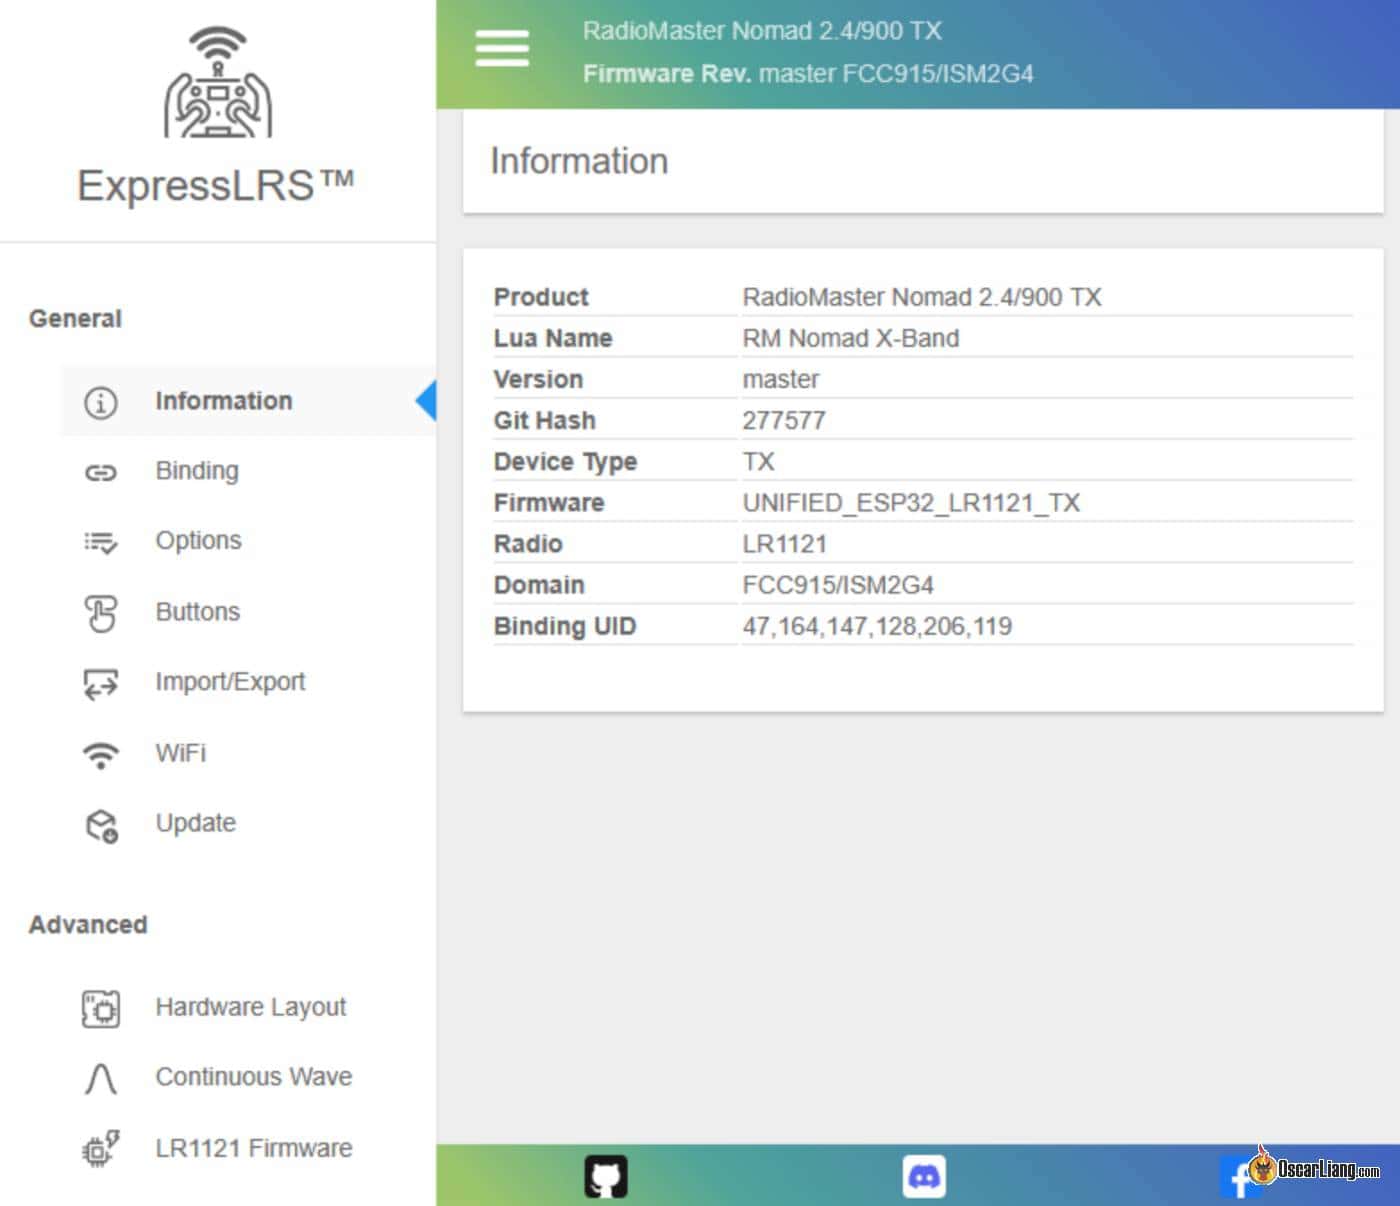Open the Discord link icon
This screenshot has width=1400, height=1206.
[924, 1177]
